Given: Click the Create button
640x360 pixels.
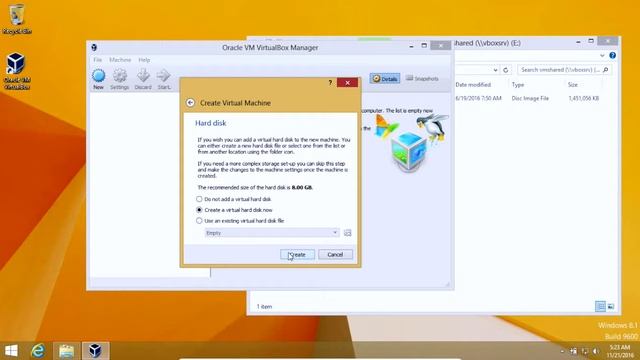Looking at the screenshot, I should [298, 255].
